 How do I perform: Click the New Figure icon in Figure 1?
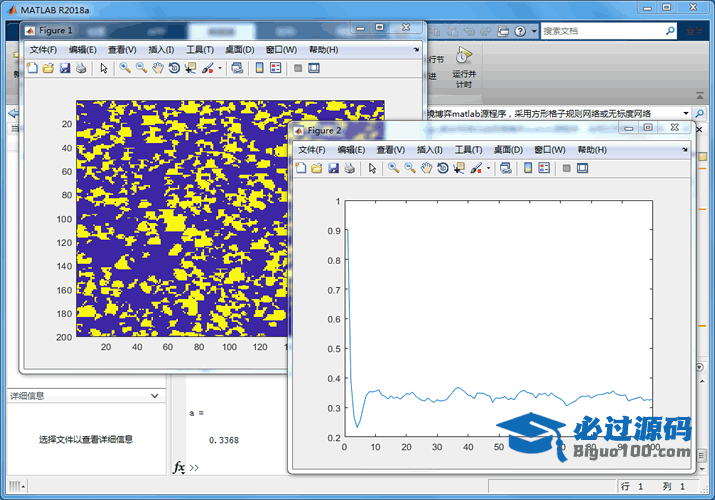(x=32, y=69)
